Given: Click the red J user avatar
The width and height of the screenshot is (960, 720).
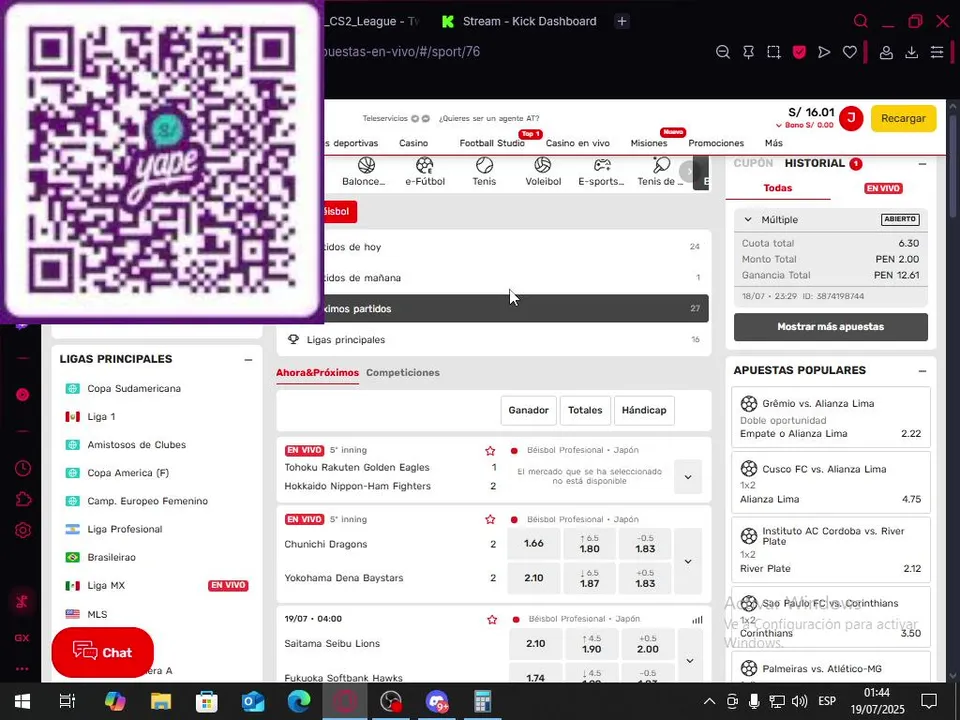Looking at the screenshot, I should coord(850,118).
